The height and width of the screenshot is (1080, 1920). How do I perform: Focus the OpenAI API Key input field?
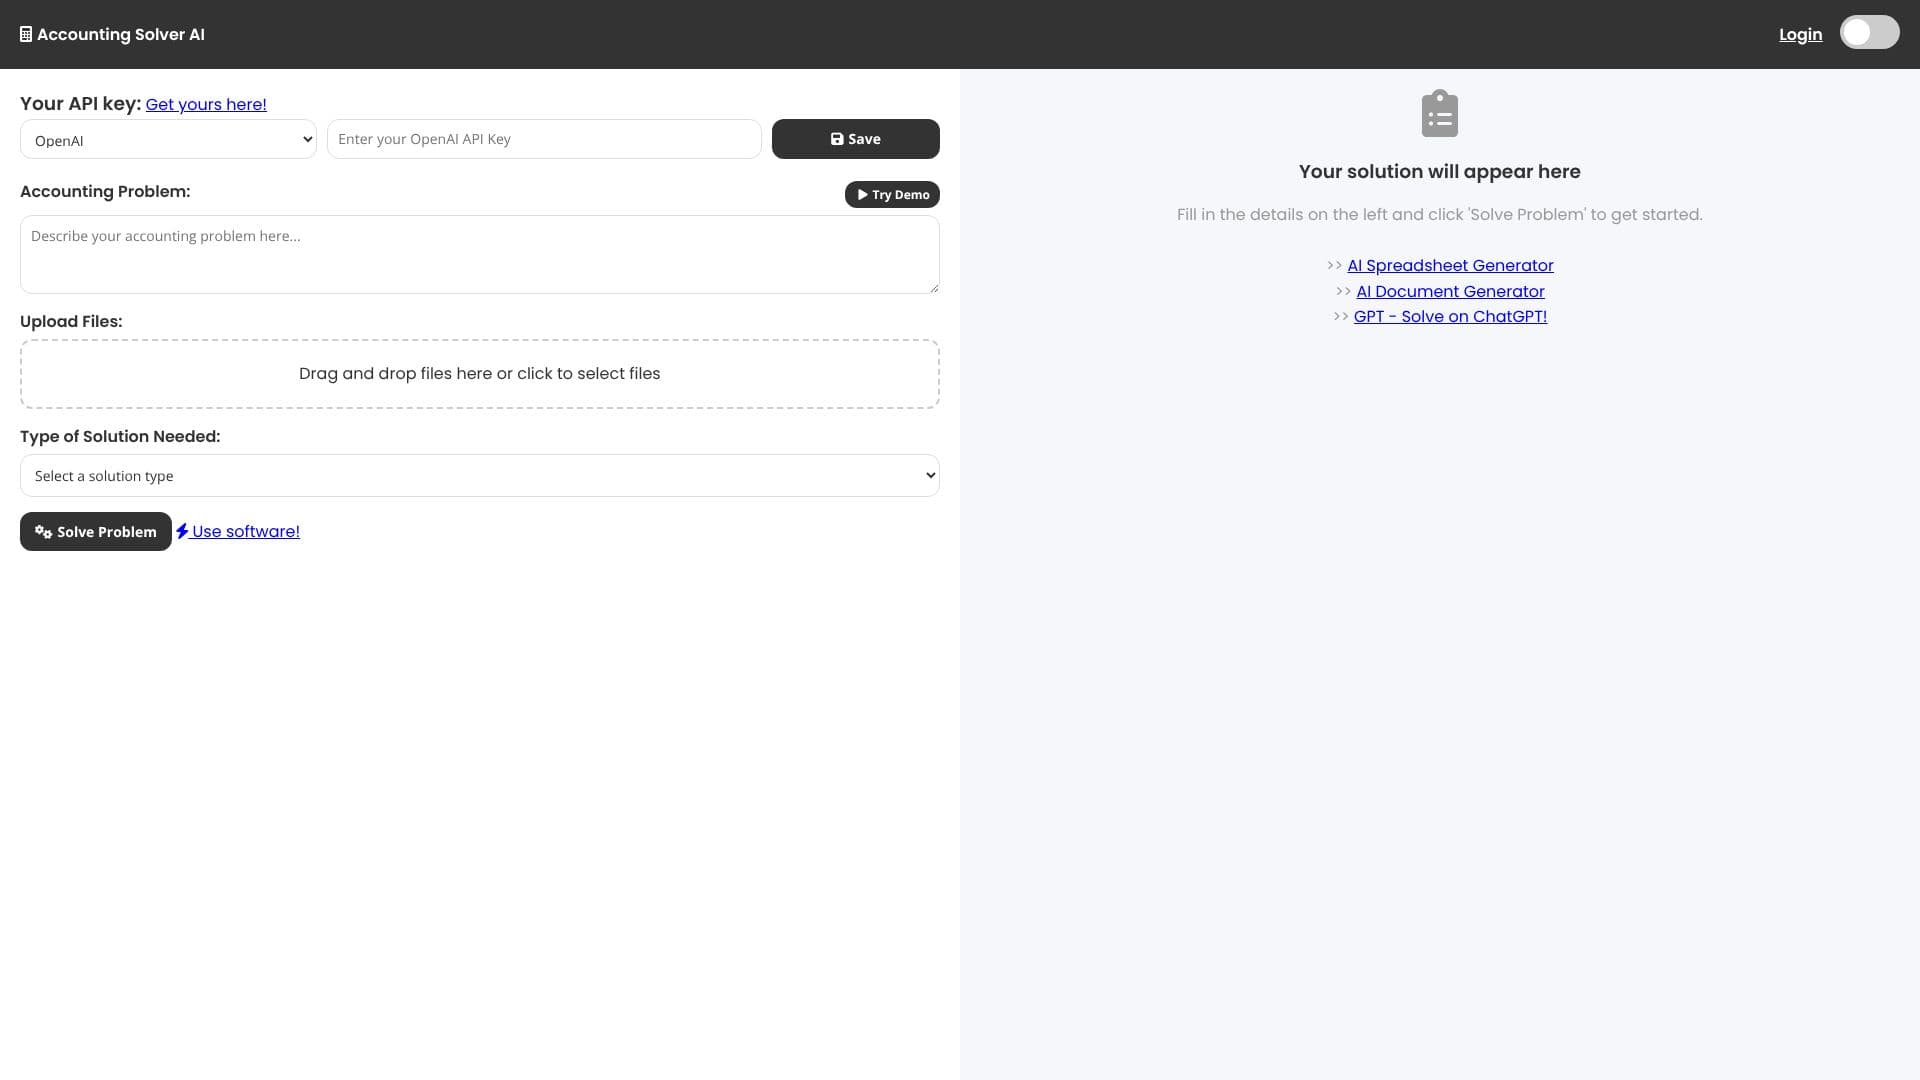tap(544, 139)
